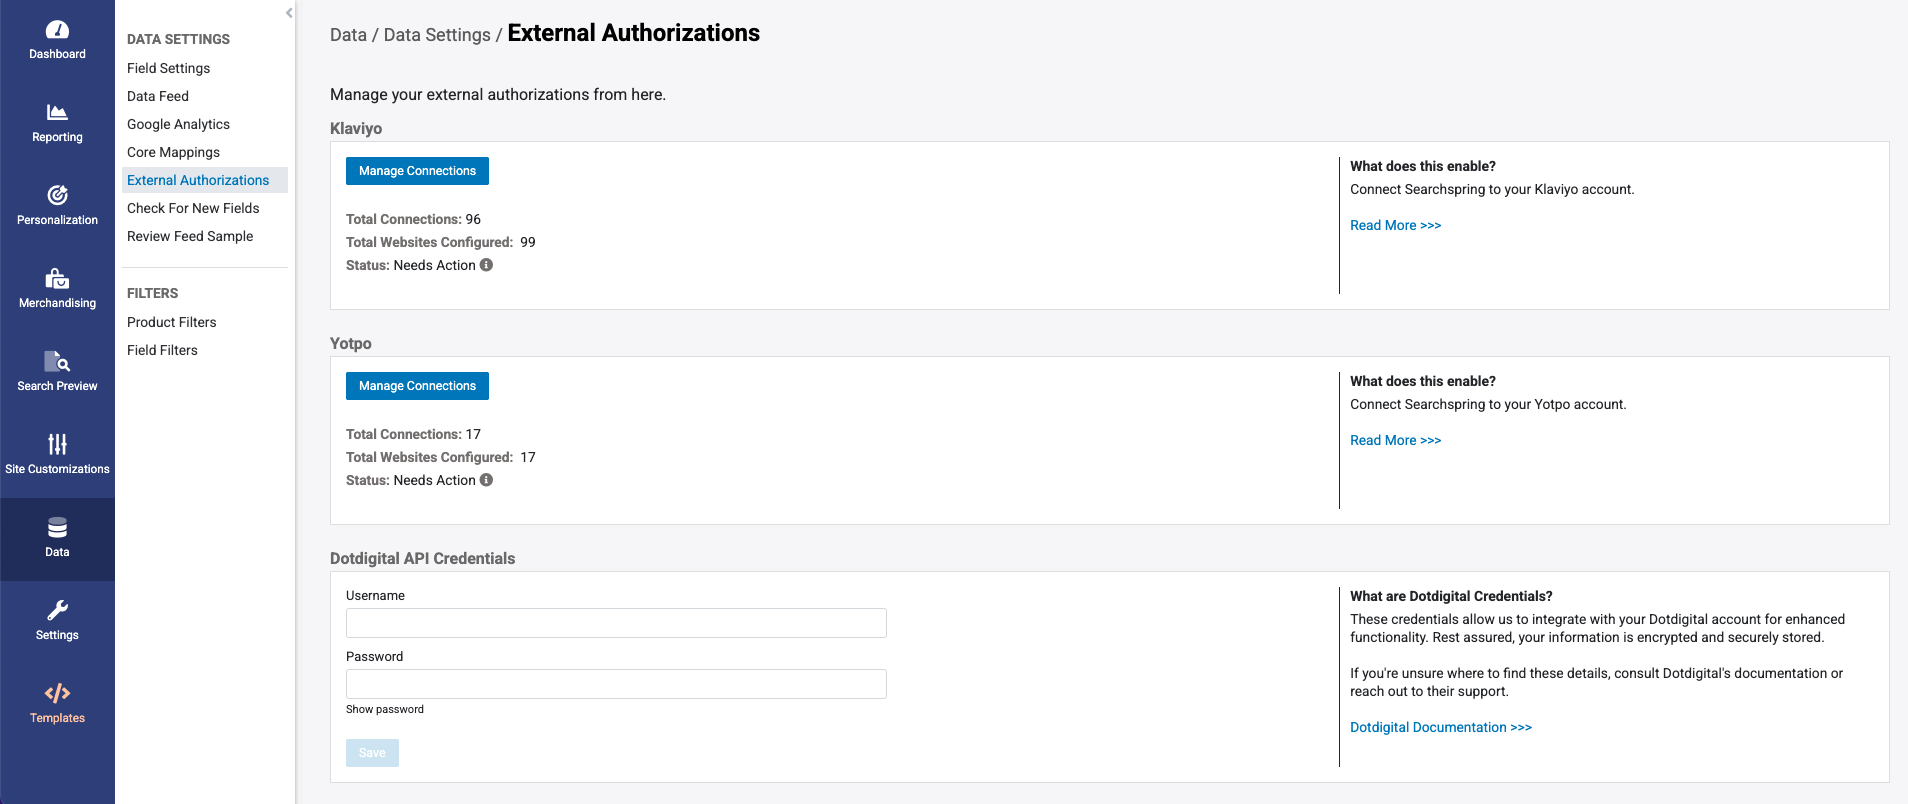Toggle Show password for Dotdigital

click(385, 709)
